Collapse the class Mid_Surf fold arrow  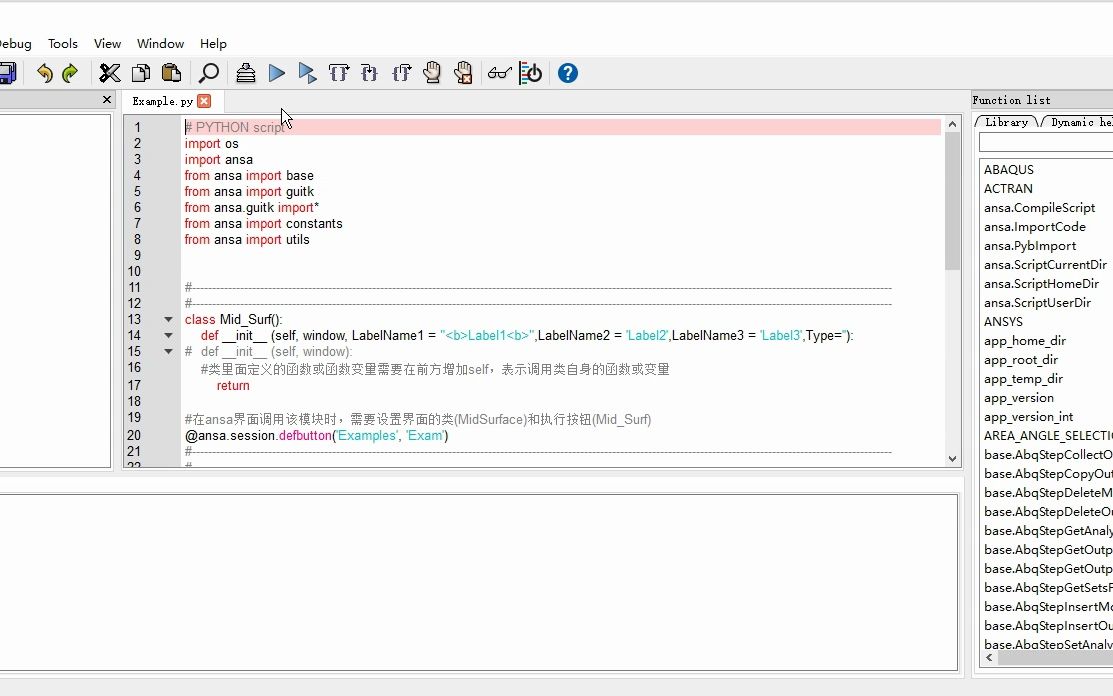[x=168, y=319]
